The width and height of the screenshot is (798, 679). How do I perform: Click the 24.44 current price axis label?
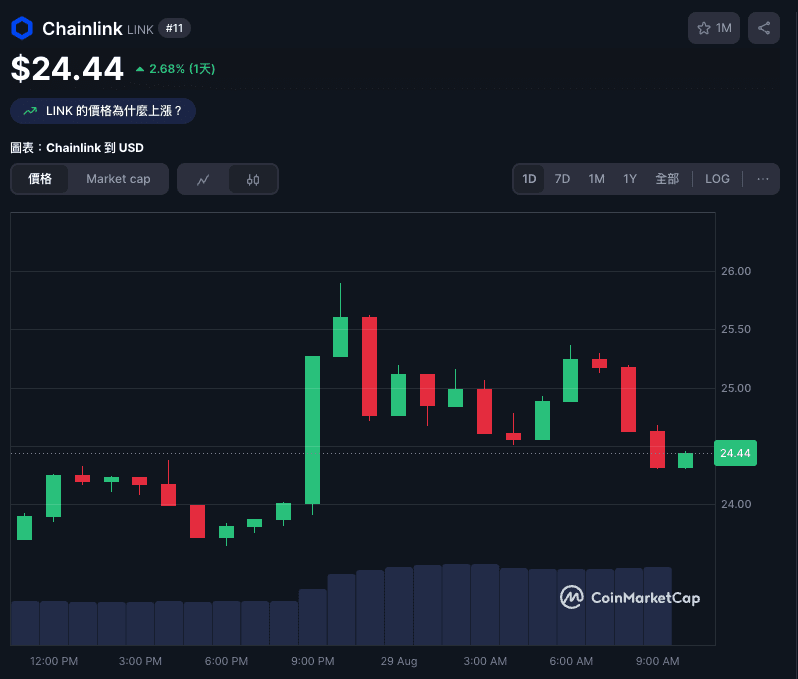tap(735, 453)
